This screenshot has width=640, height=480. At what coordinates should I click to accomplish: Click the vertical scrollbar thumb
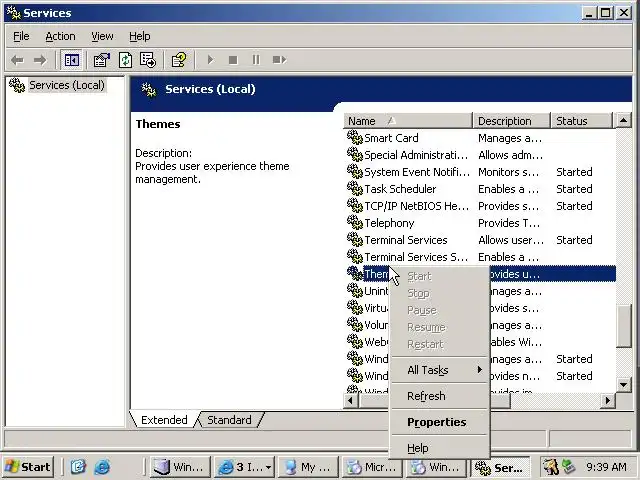point(623,327)
